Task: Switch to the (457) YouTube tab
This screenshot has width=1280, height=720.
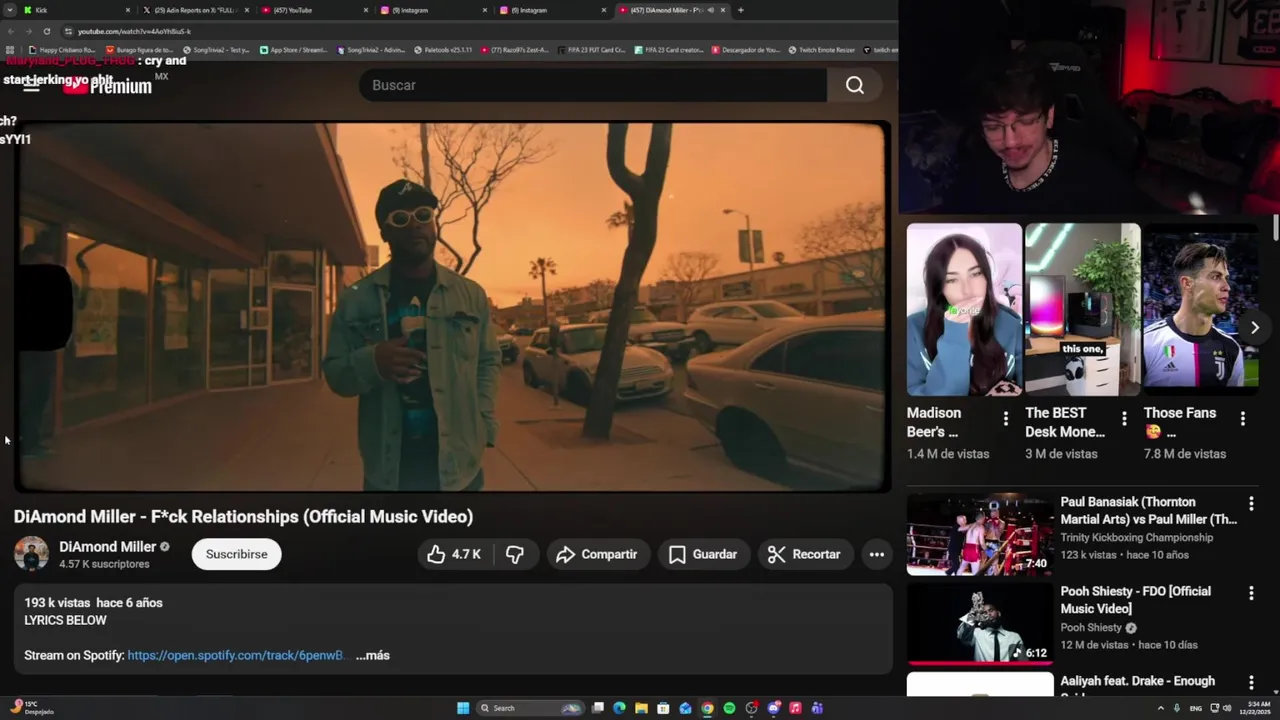Action: click(314, 10)
